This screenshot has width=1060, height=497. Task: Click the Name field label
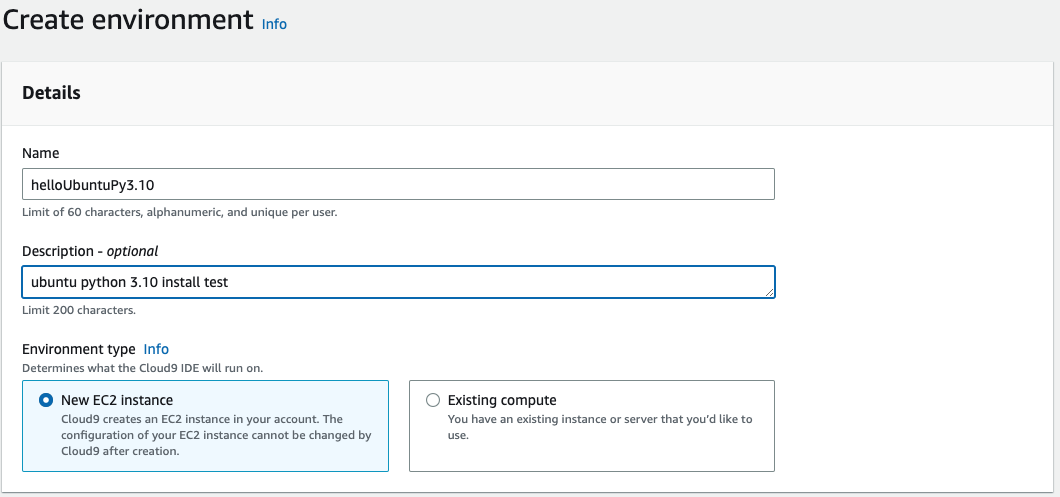(40, 153)
